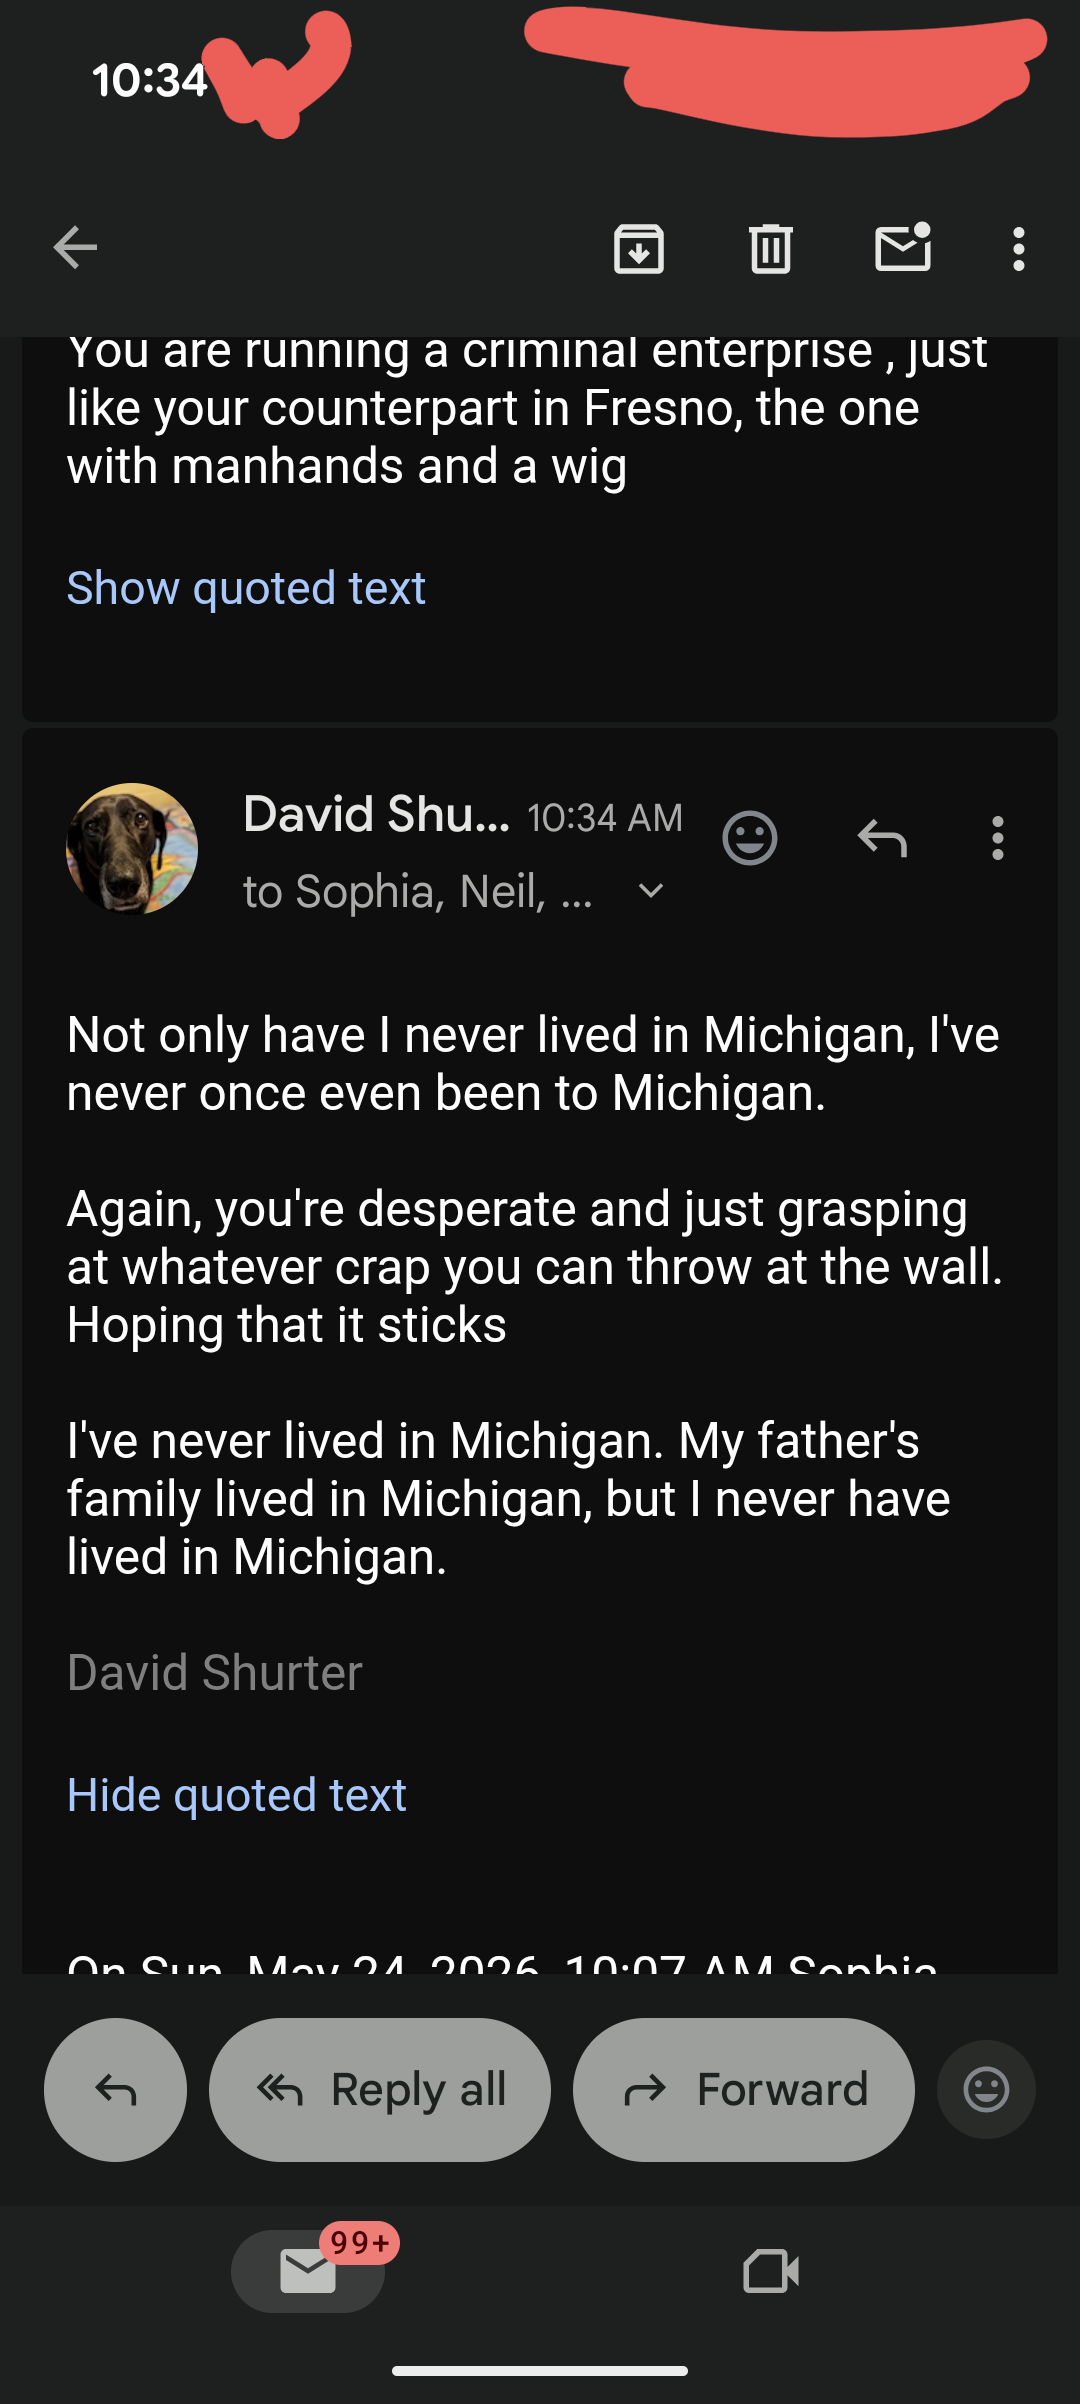
Task: Reply to David's message via arrow icon
Action: pyautogui.click(x=882, y=838)
